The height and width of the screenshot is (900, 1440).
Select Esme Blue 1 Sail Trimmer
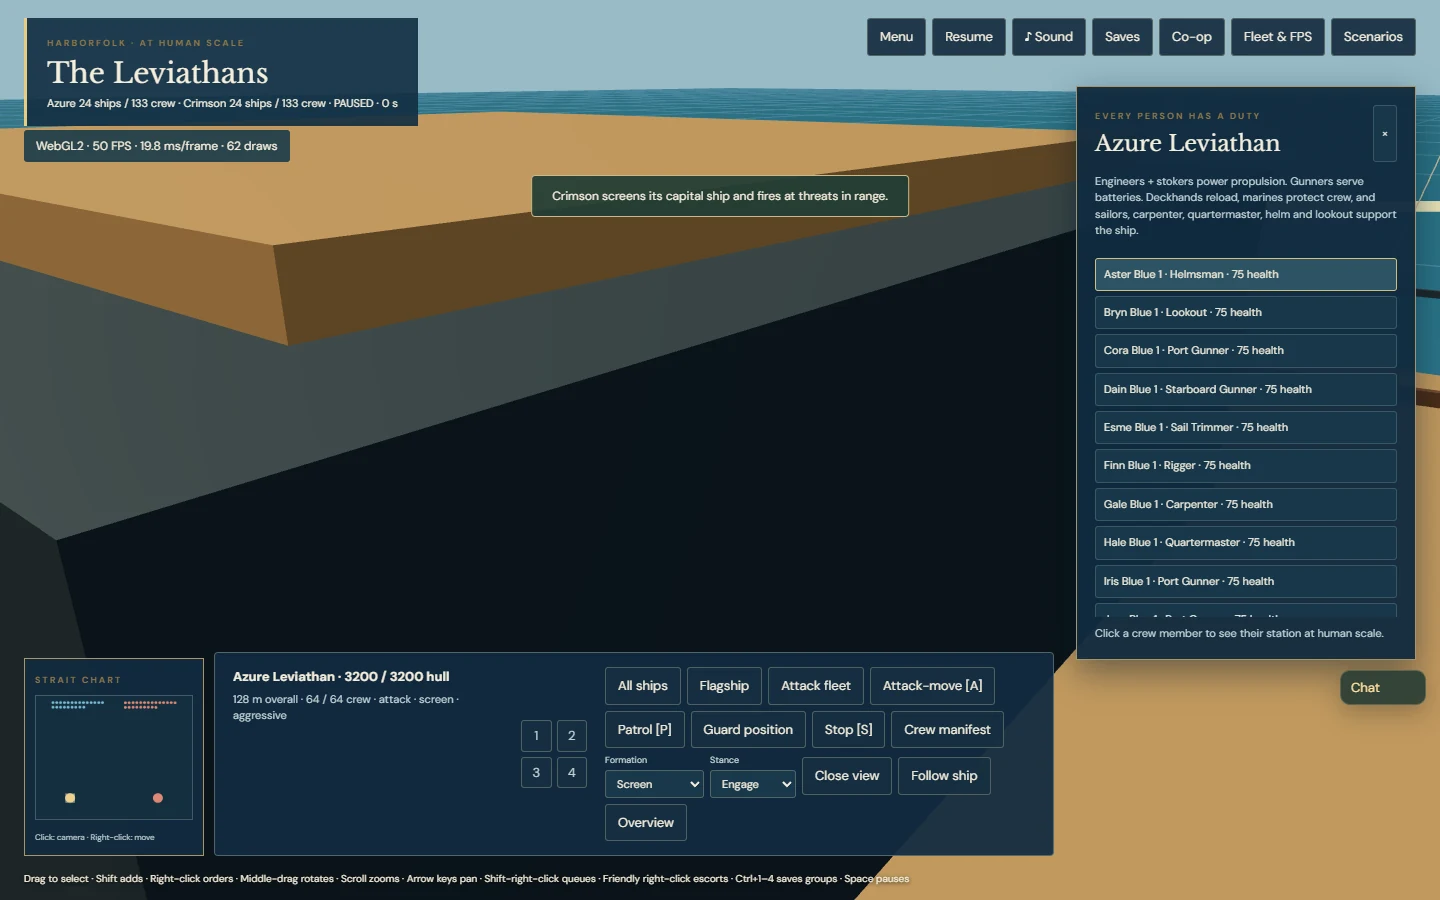coord(1246,428)
